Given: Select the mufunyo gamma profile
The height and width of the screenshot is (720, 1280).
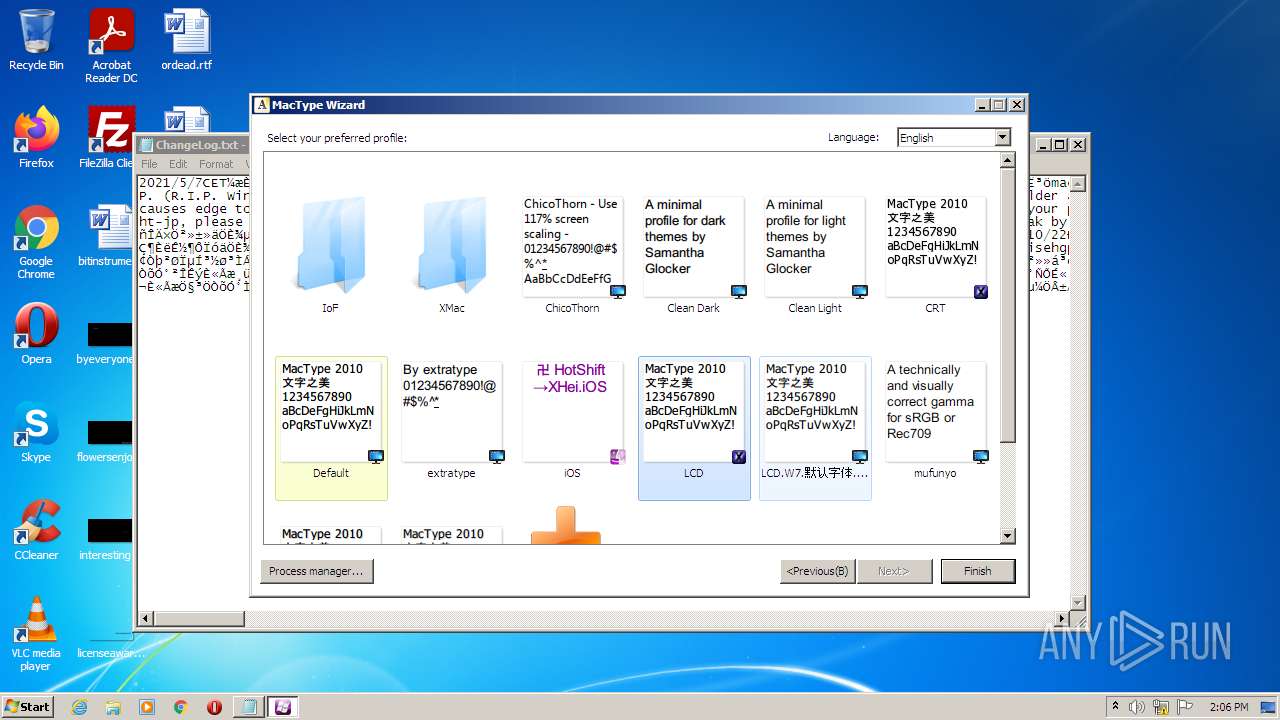Looking at the screenshot, I should pos(935,428).
